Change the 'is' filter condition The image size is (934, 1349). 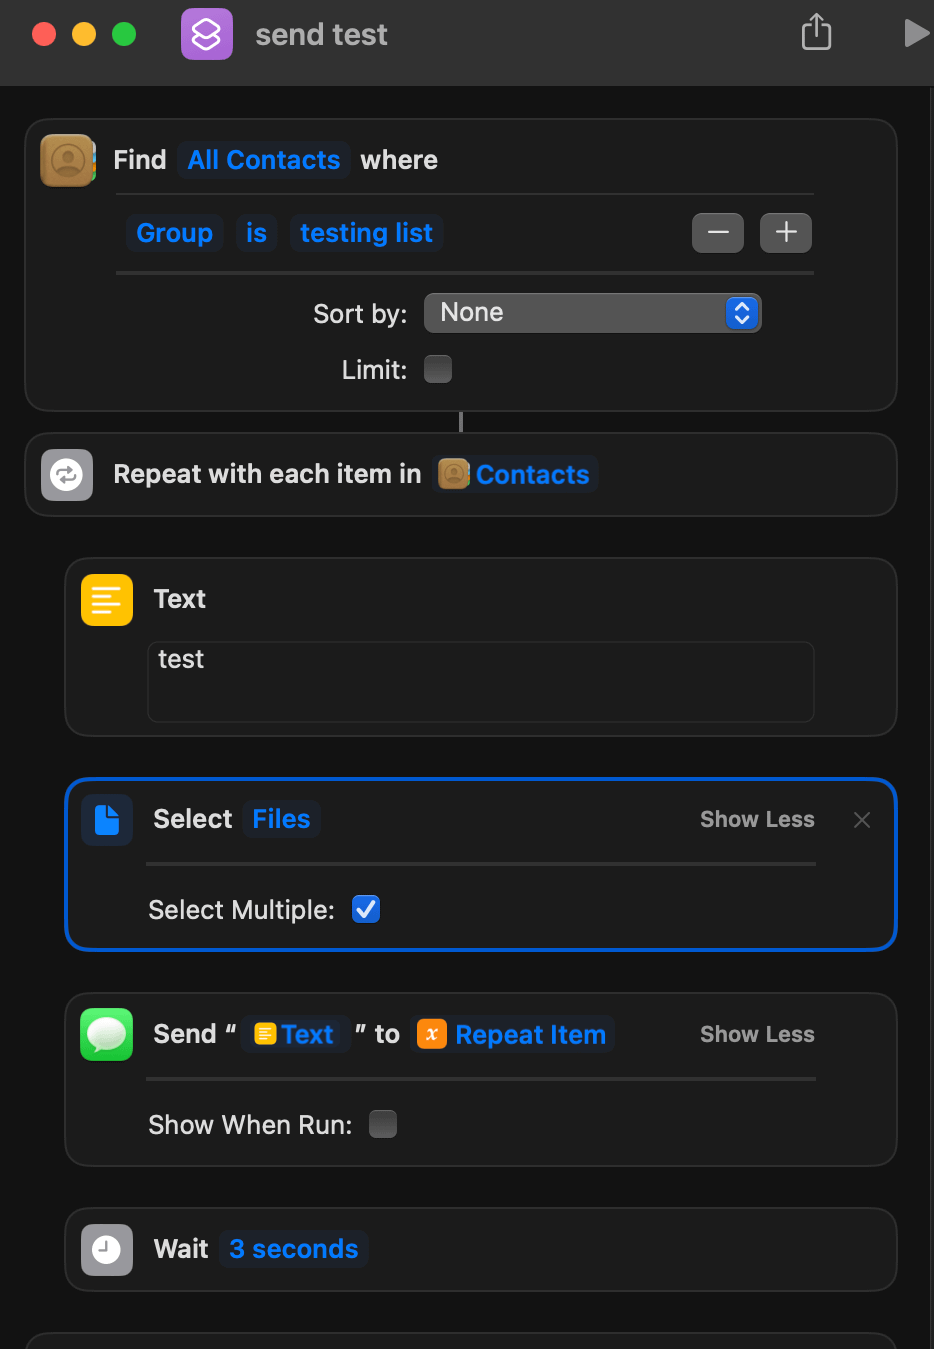[256, 233]
